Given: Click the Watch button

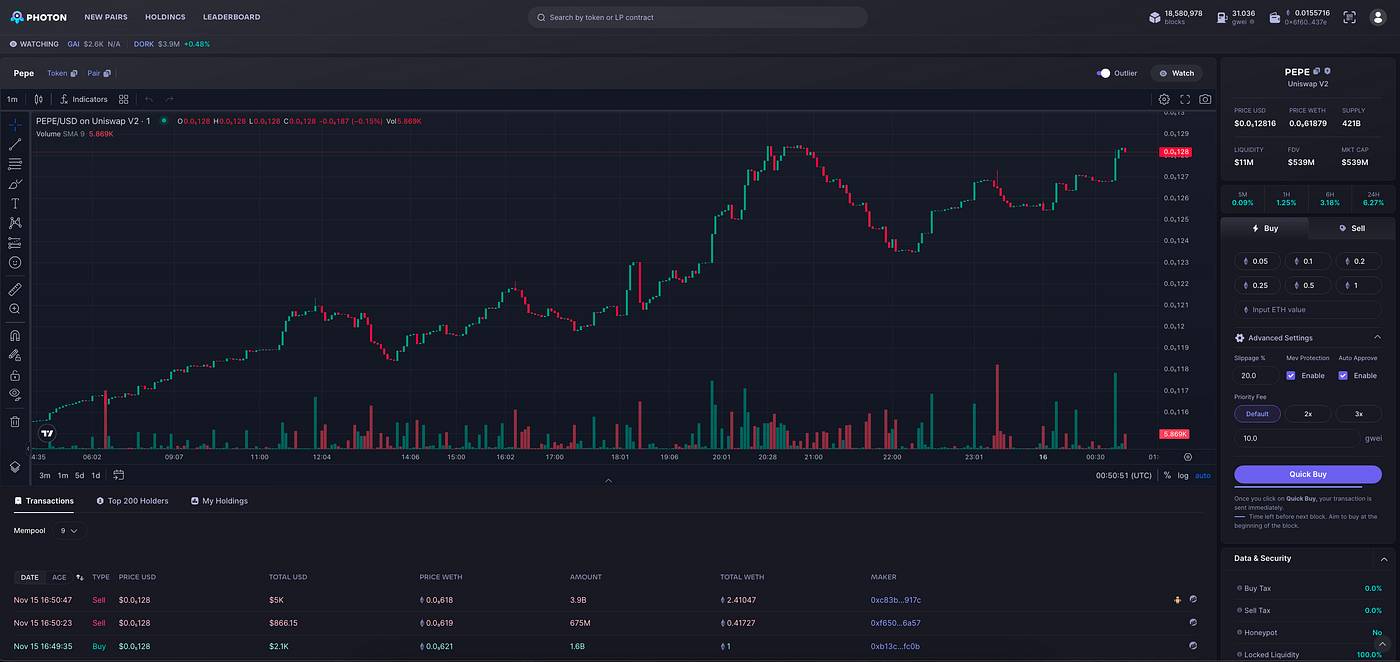Looking at the screenshot, I should tap(1176, 73).
